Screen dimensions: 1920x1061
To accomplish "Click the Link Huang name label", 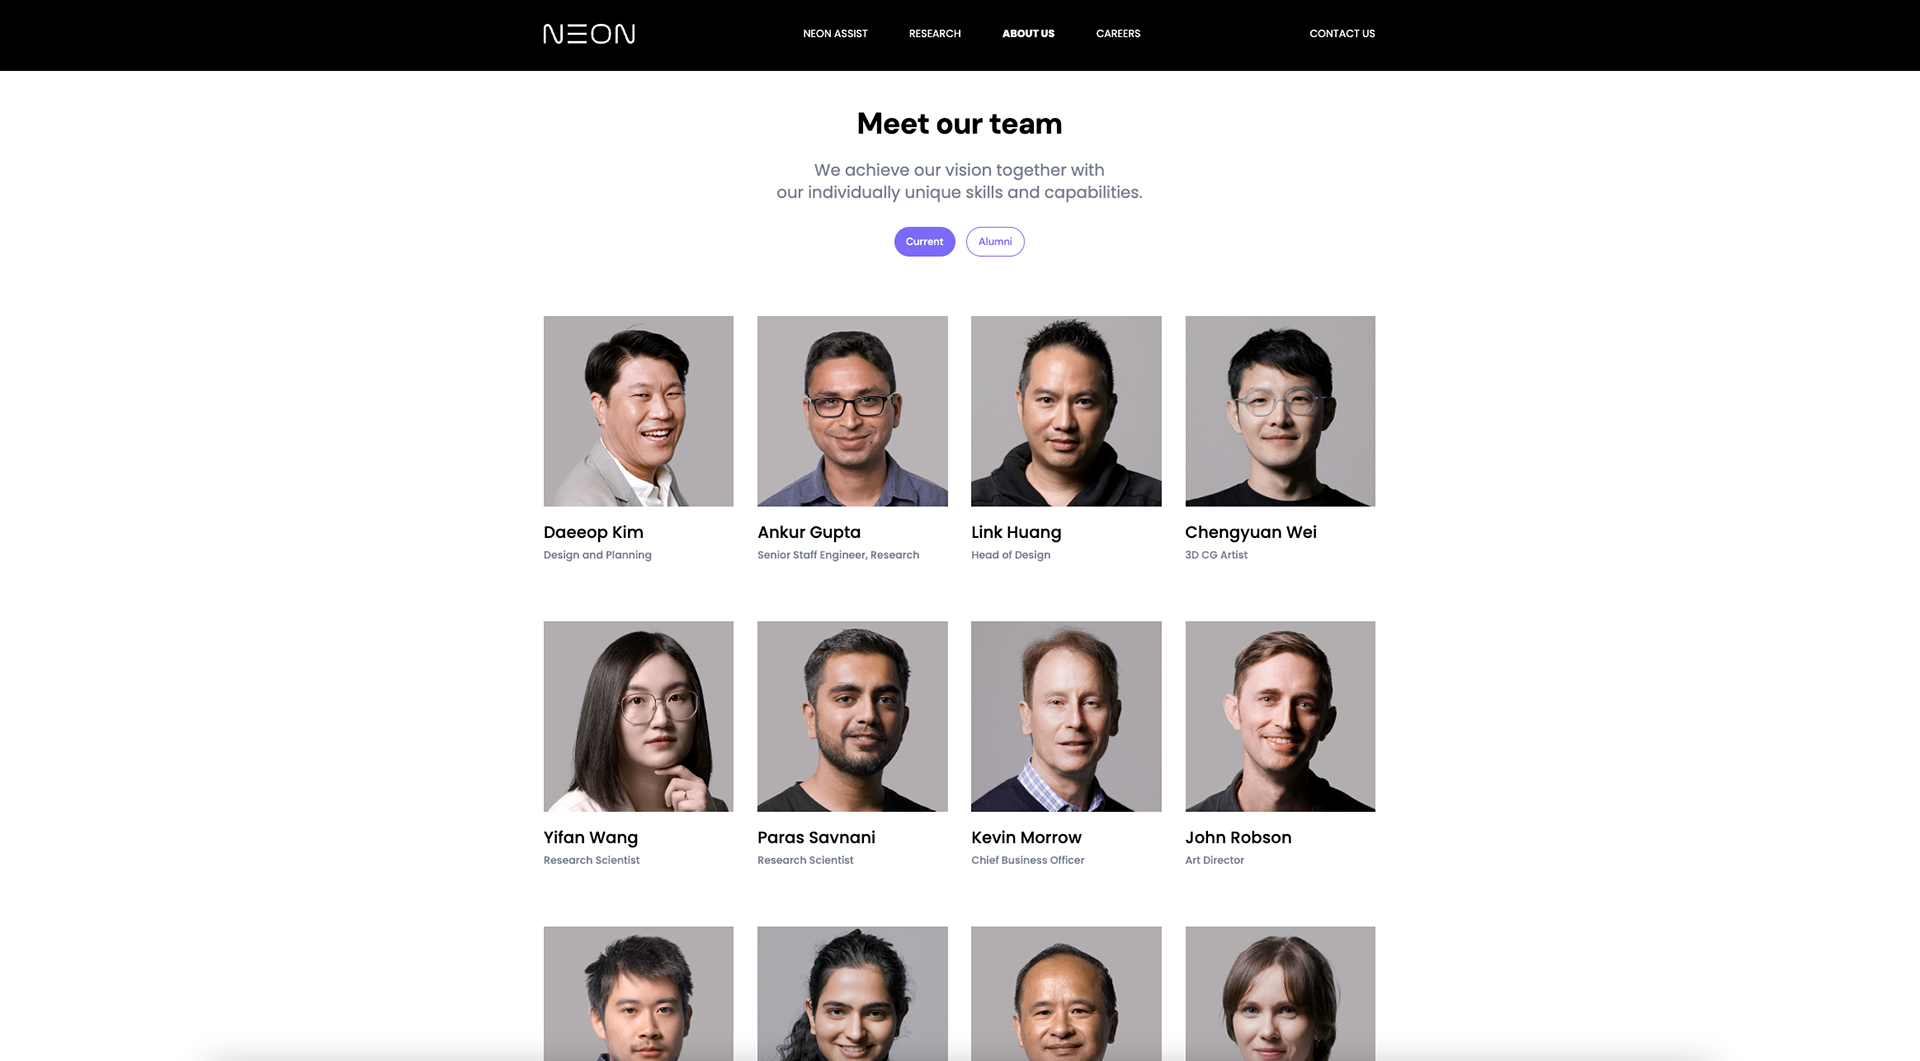I will [x=1016, y=533].
